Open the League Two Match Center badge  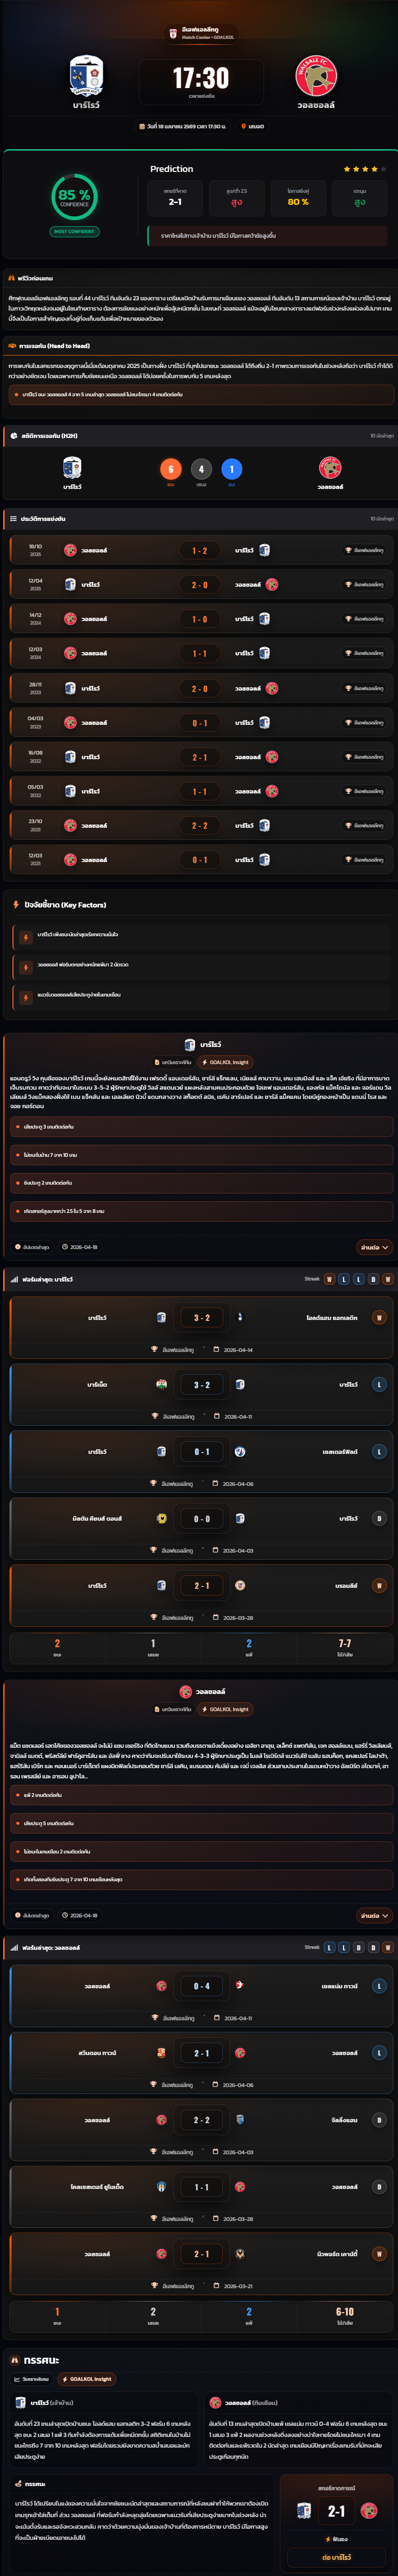click(x=200, y=33)
